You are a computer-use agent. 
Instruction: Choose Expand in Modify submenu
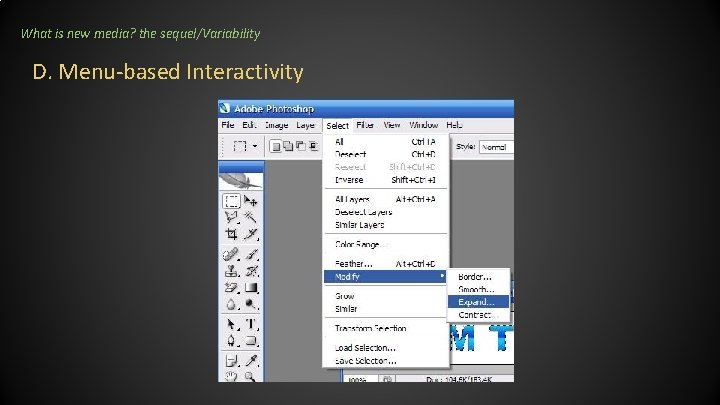[x=478, y=302]
